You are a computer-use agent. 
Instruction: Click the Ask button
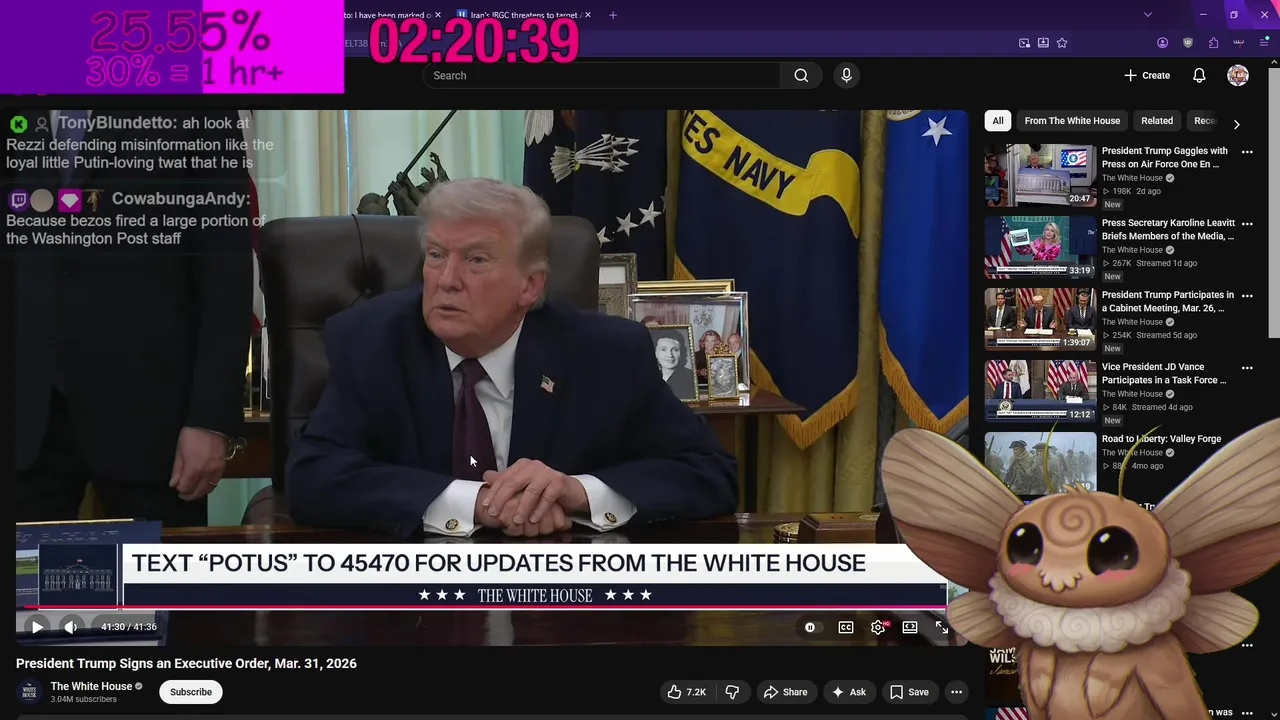tap(848, 692)
